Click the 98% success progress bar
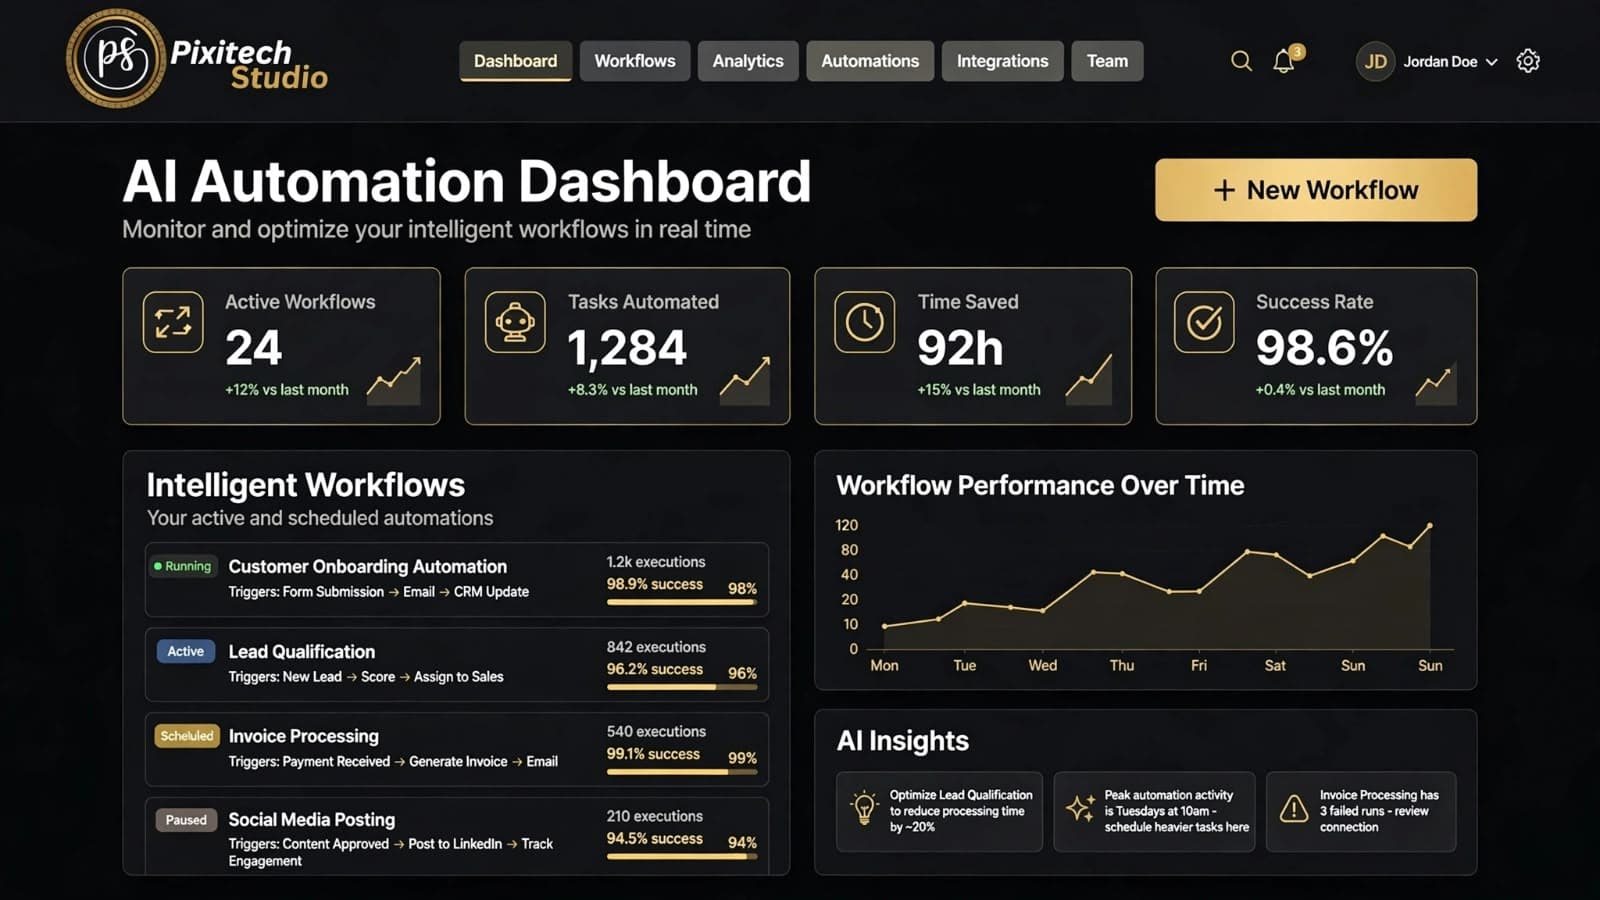Screen dimensions: 1600x900 (682, 602)
